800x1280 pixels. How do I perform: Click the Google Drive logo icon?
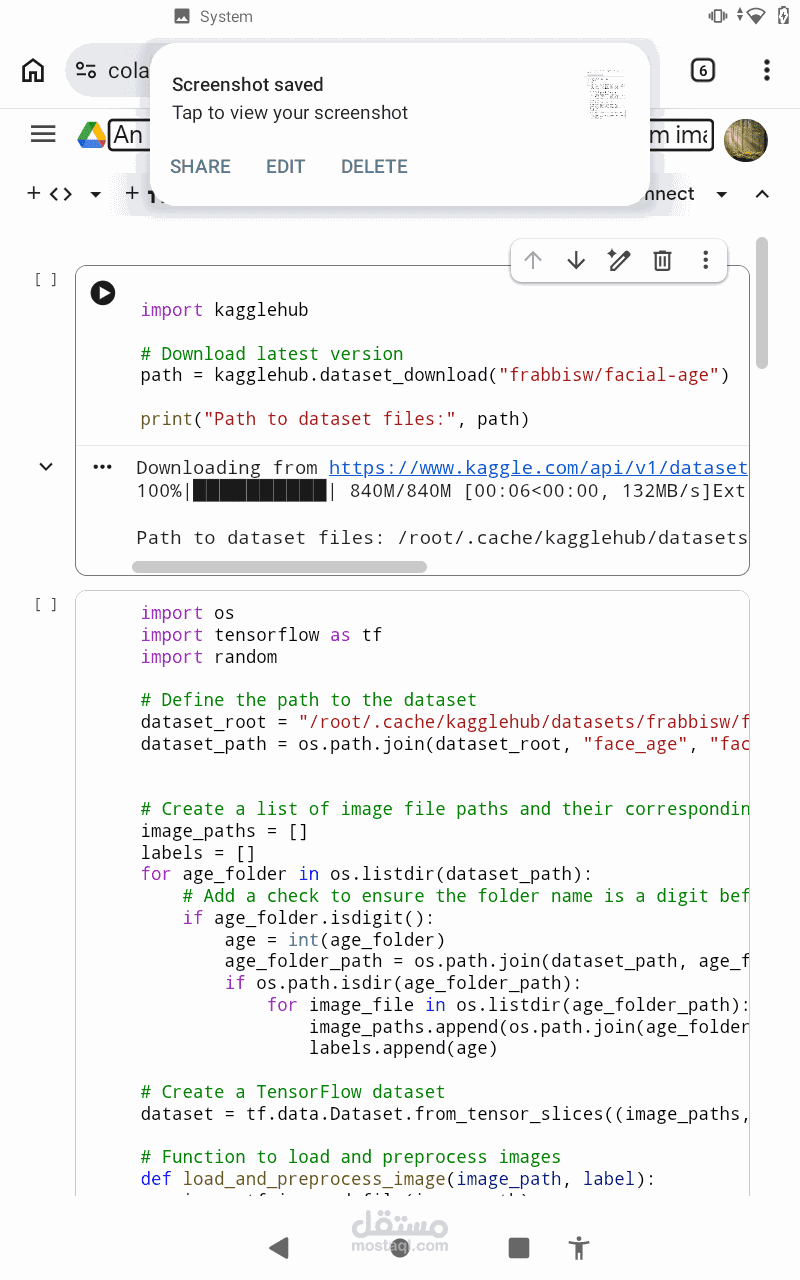(92, 134)
